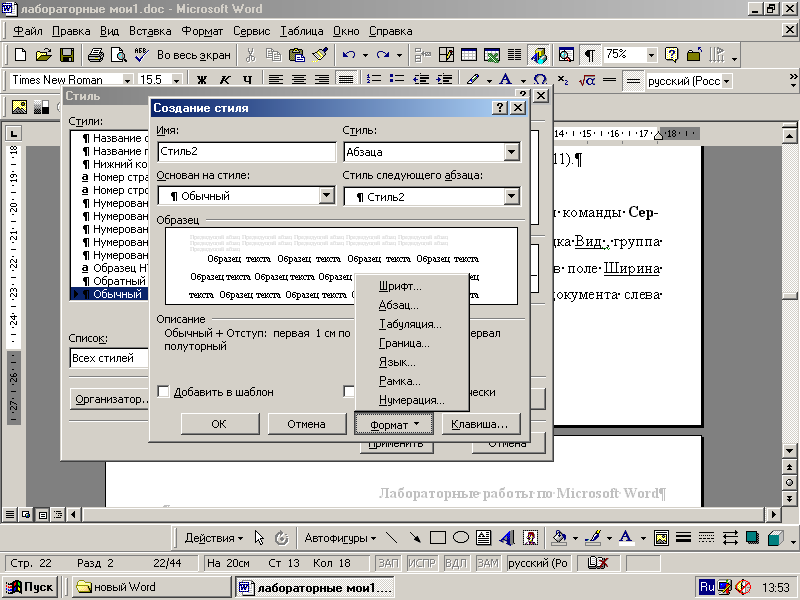Expand the Основан на стиле dropdown
Image resolution: width=800 pixels, height=600 pixels.
327,195
